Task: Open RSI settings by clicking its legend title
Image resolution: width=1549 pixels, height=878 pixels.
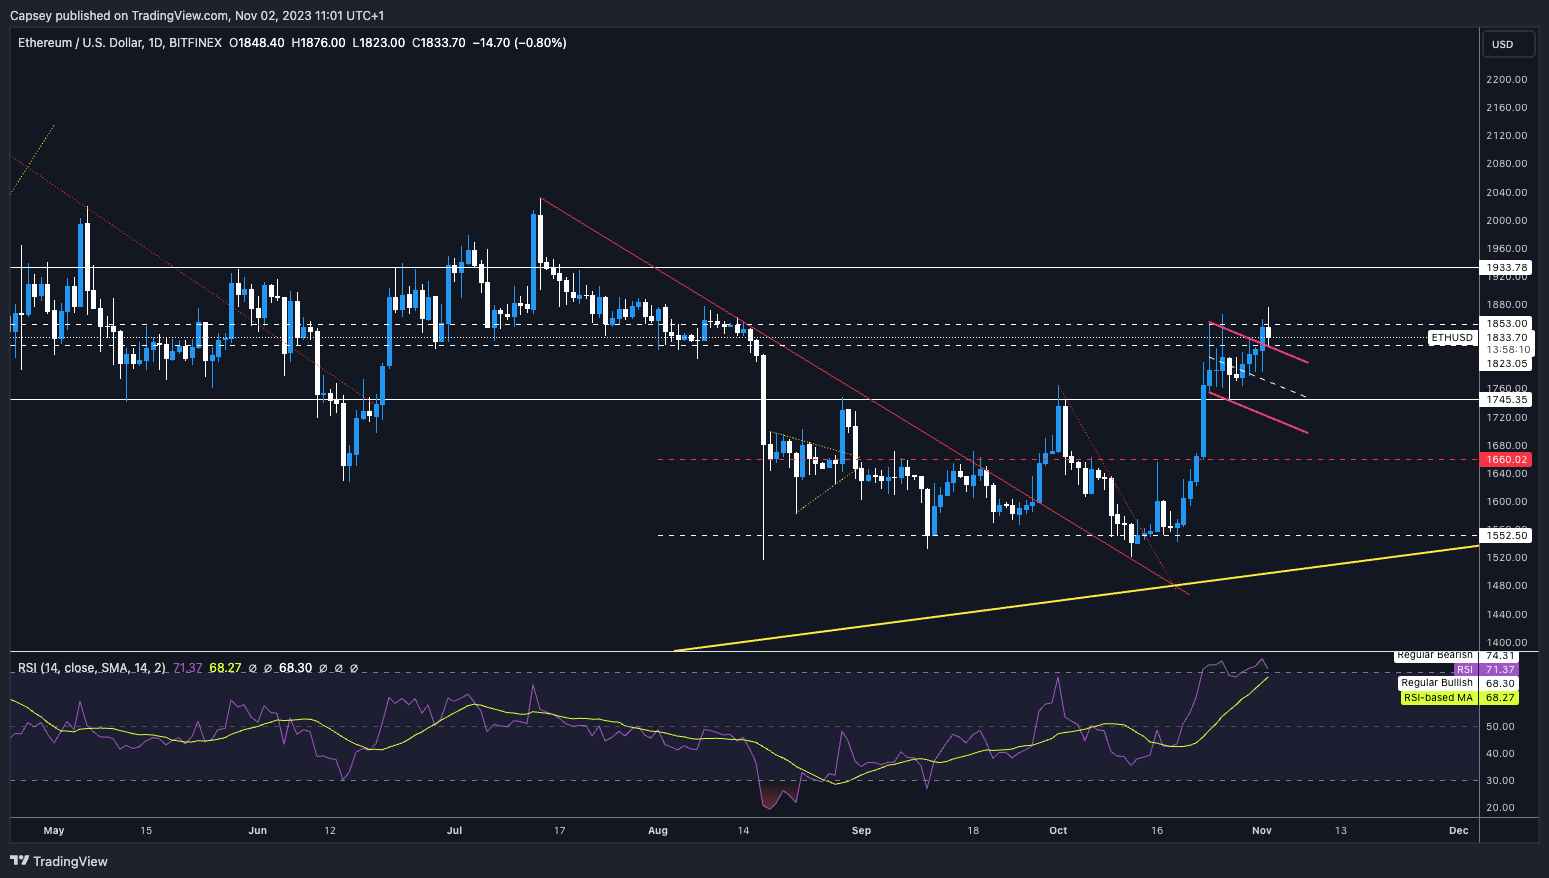Action: 90,667
